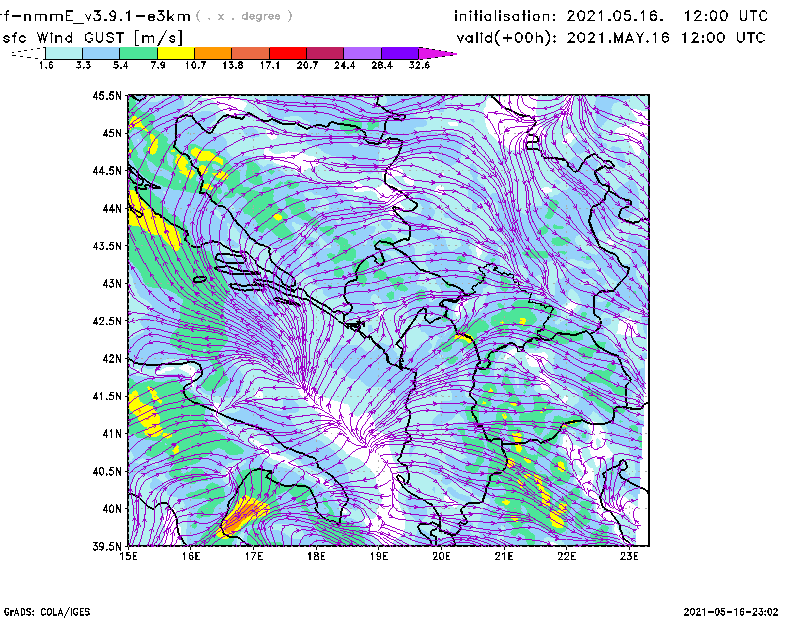Click the '43.5N' latitude label
This screenshot has height=618, width=800.
[107, 246]
